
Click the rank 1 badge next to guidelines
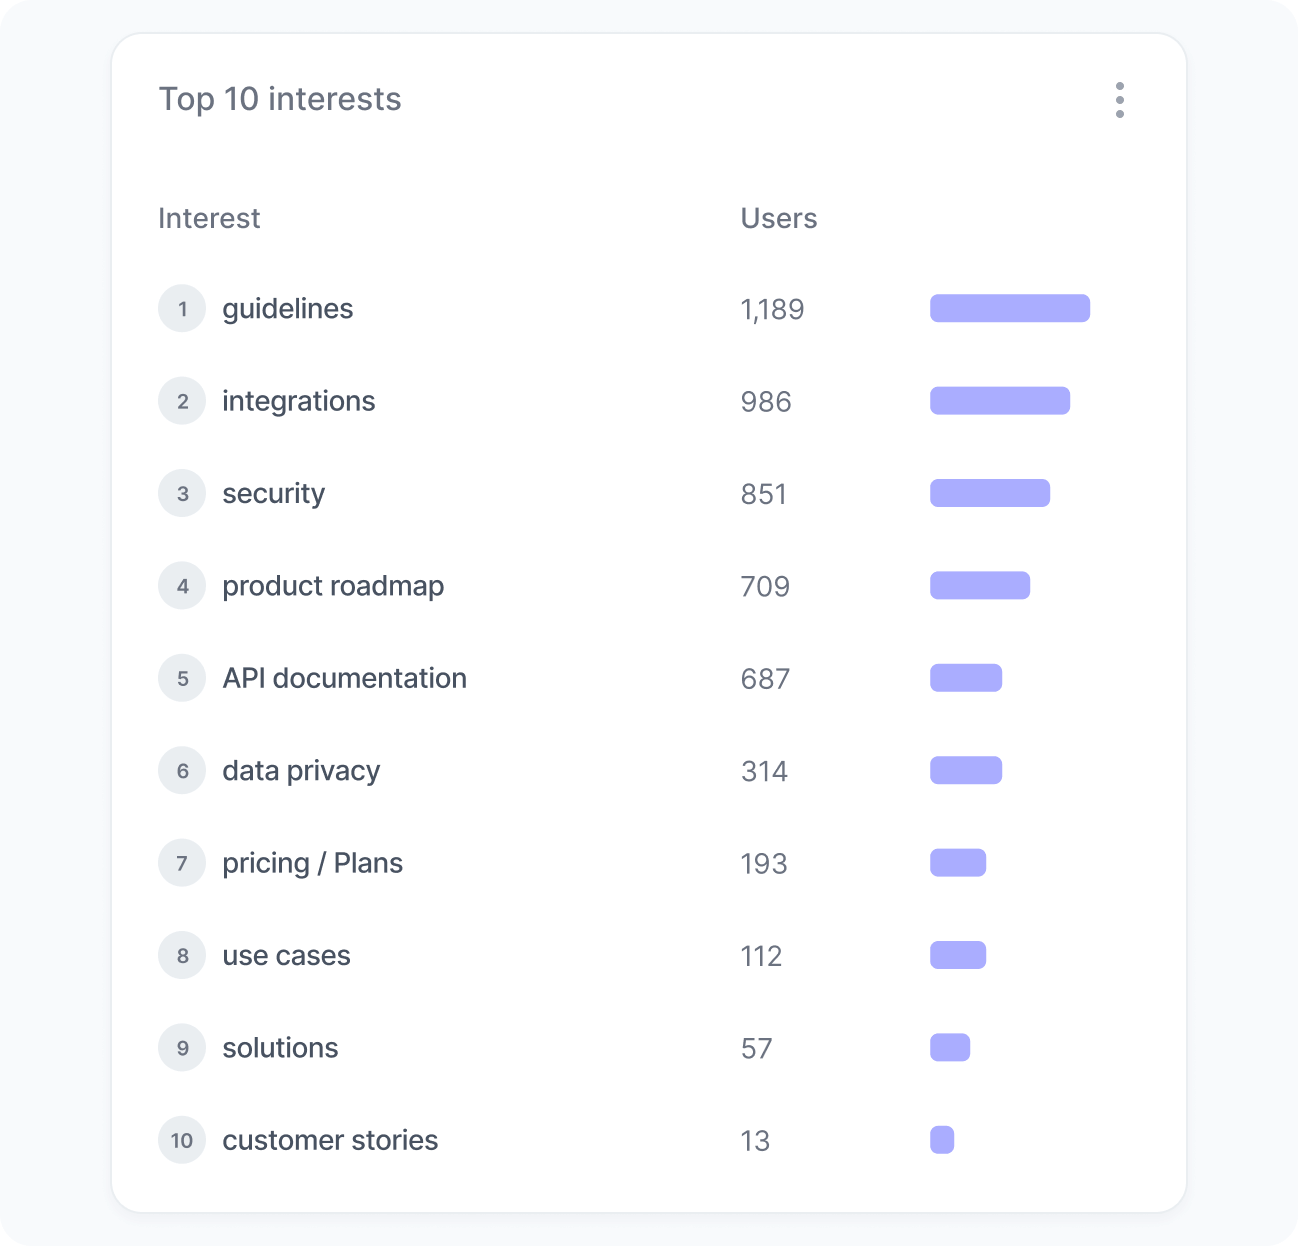(182, 308)
